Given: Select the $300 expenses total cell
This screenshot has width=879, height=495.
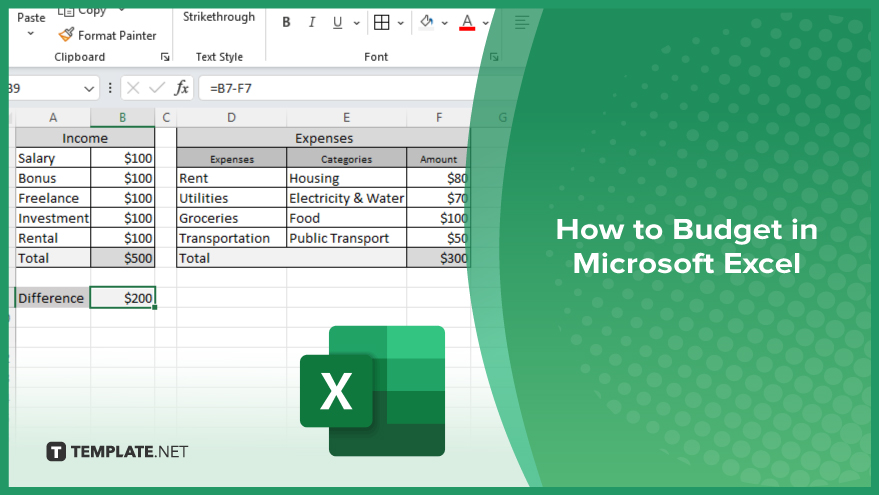Looking at the screenshot, I should click(x=438, y=258).
